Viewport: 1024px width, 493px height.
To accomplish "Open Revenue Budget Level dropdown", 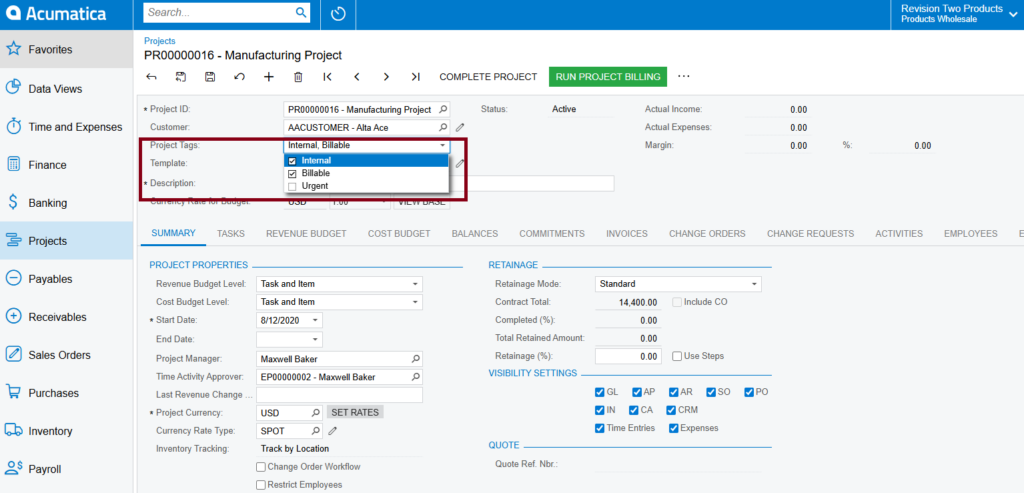I will pos(415,284).
